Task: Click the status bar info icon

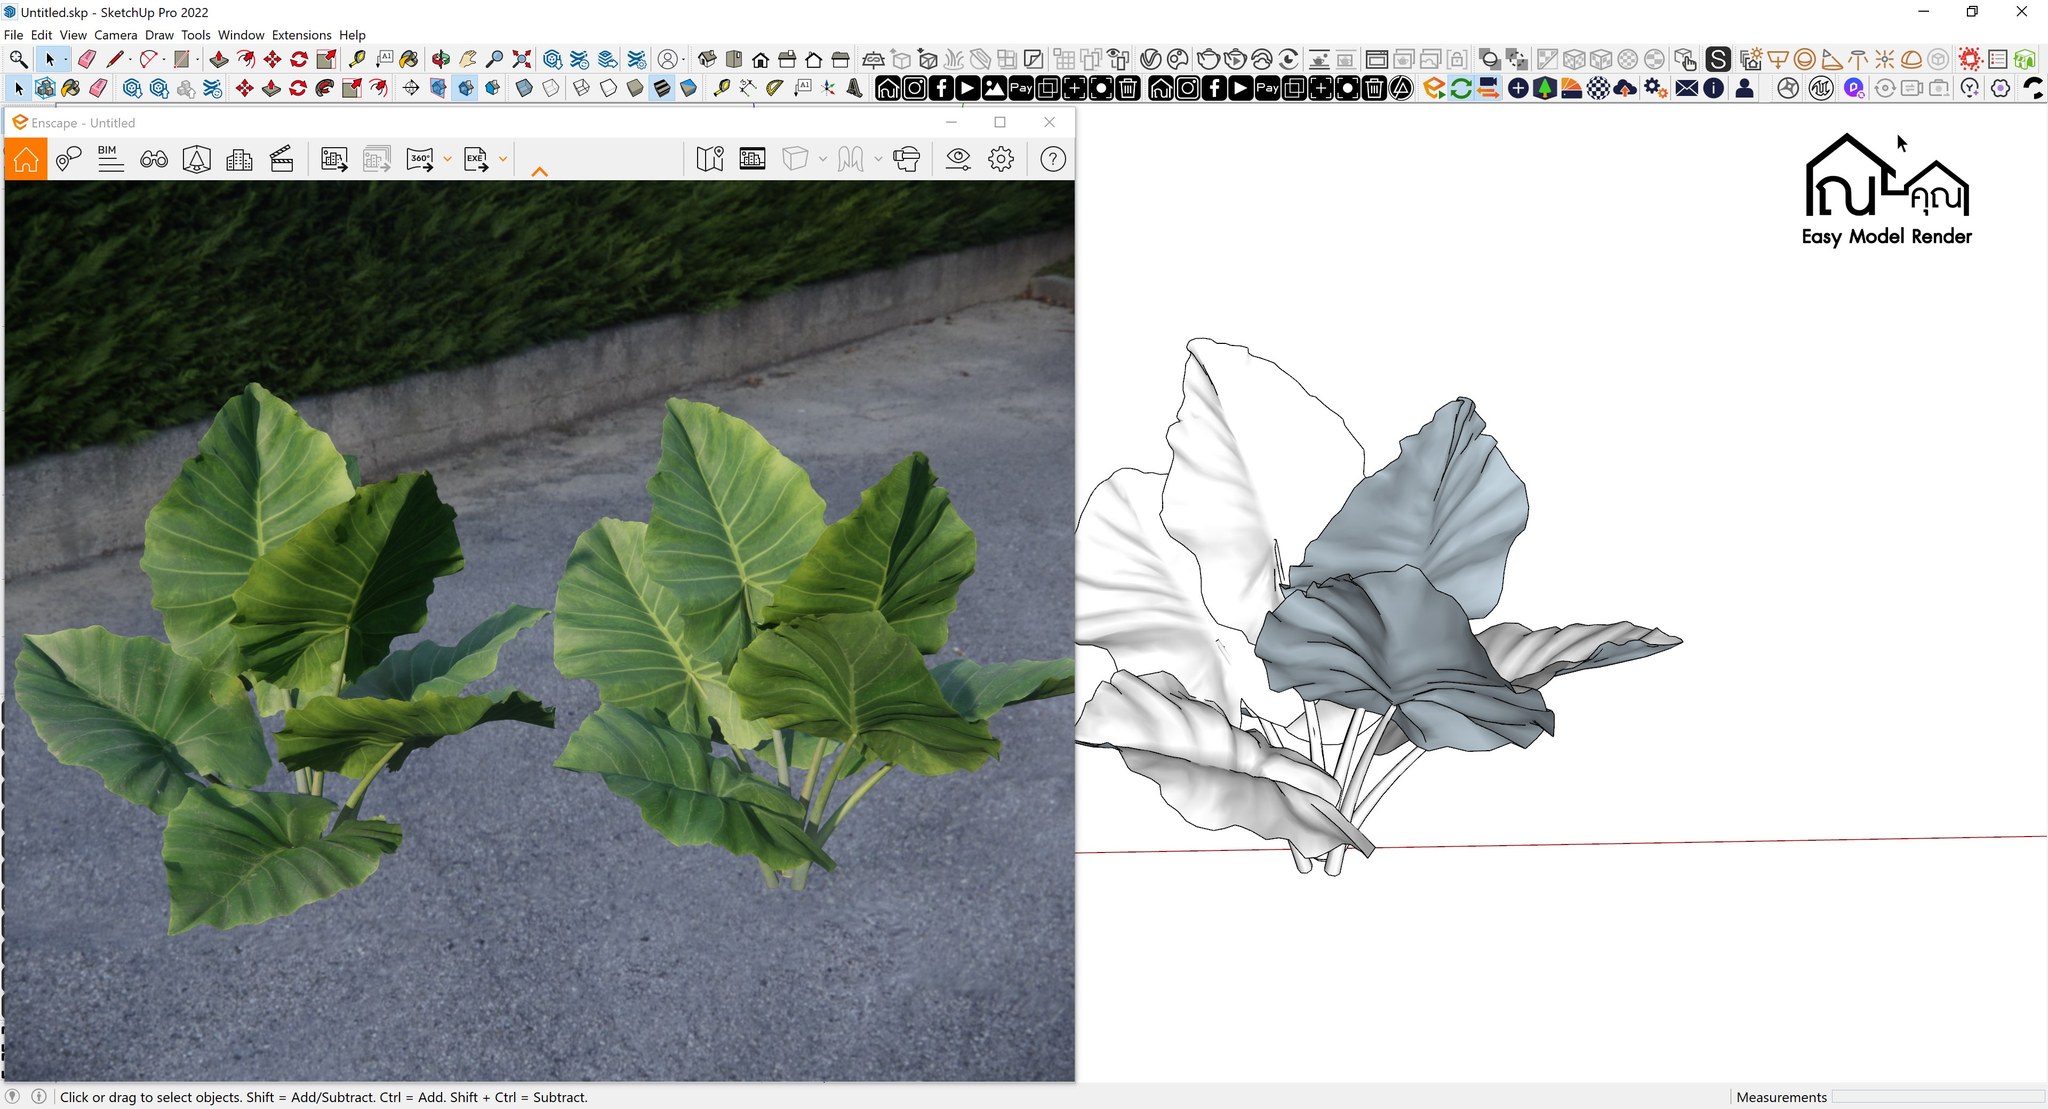Action: coord(39,1097)
